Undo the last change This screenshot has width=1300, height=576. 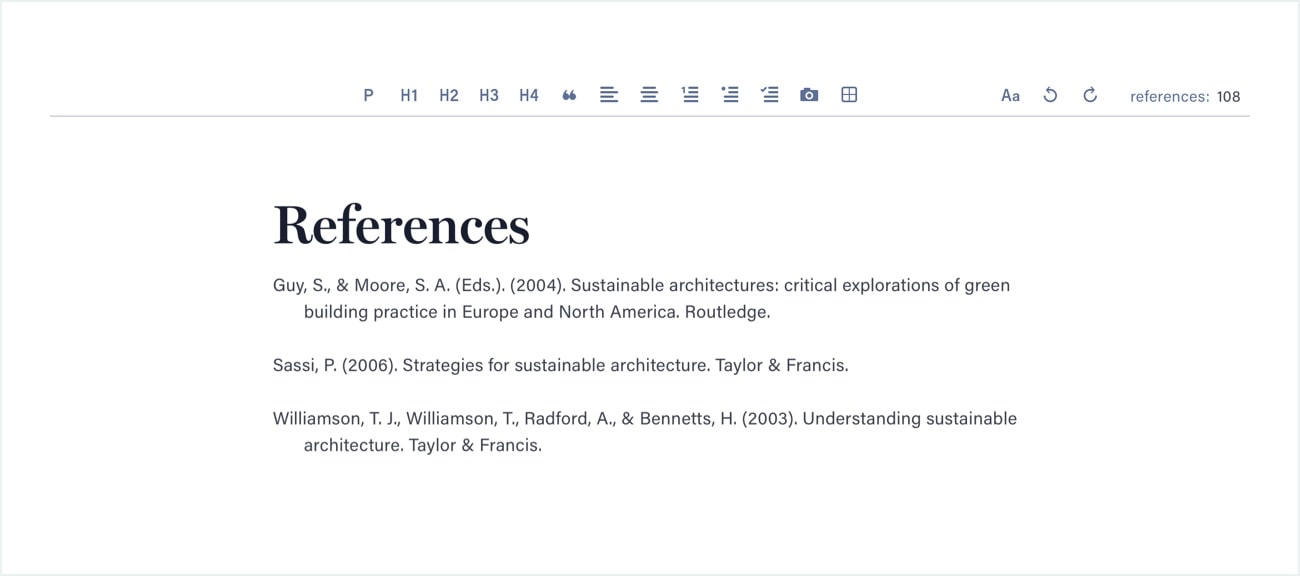(1050, 94)
